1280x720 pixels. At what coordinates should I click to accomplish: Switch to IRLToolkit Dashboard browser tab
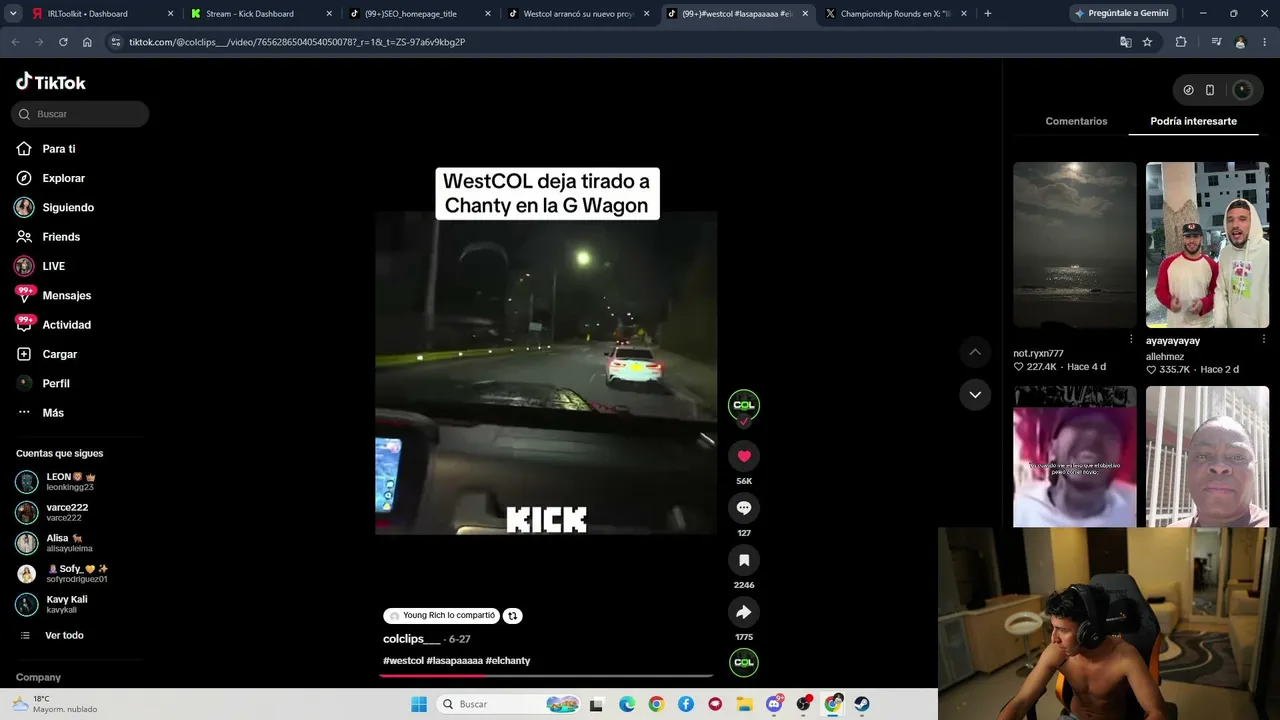coord(103,14)
